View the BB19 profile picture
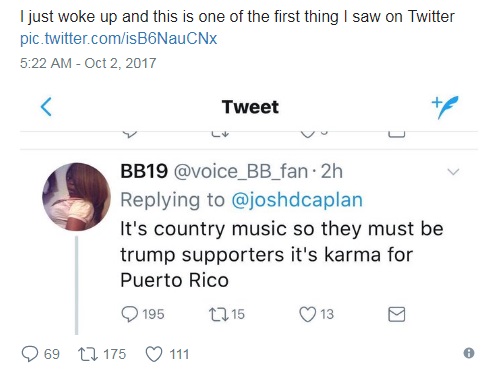This screenshot has height=374, width=496. (x=76, y=197)
